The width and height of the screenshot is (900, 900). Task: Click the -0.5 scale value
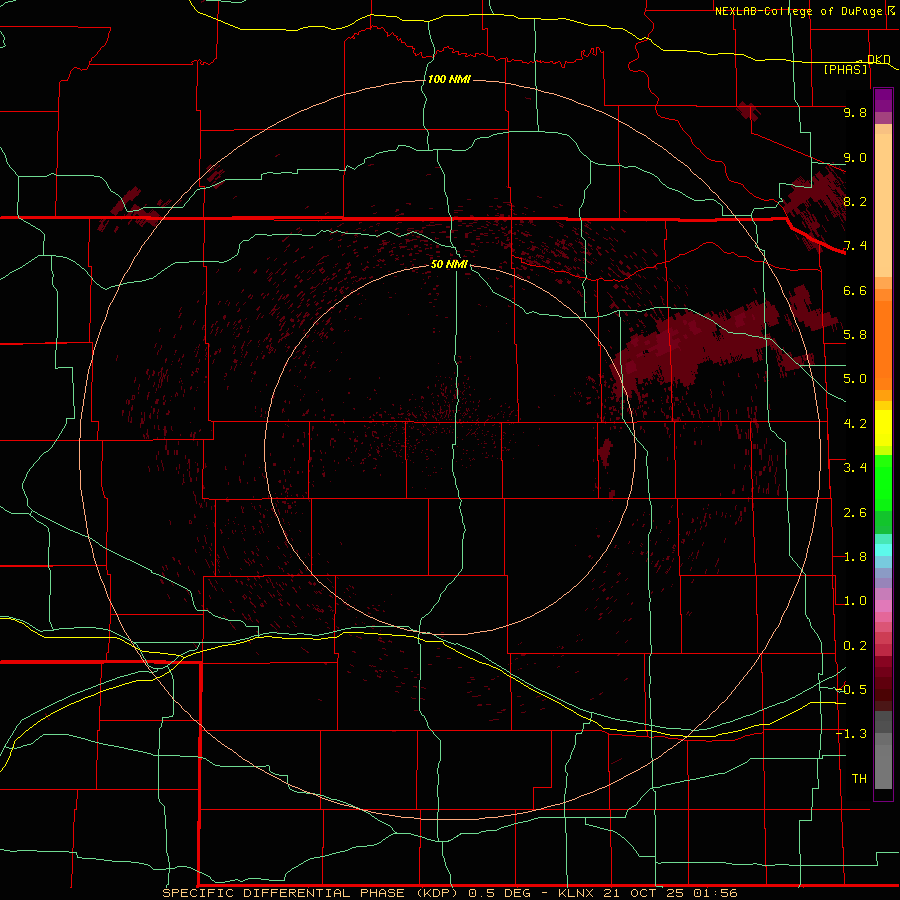click(x=851, y=690)
